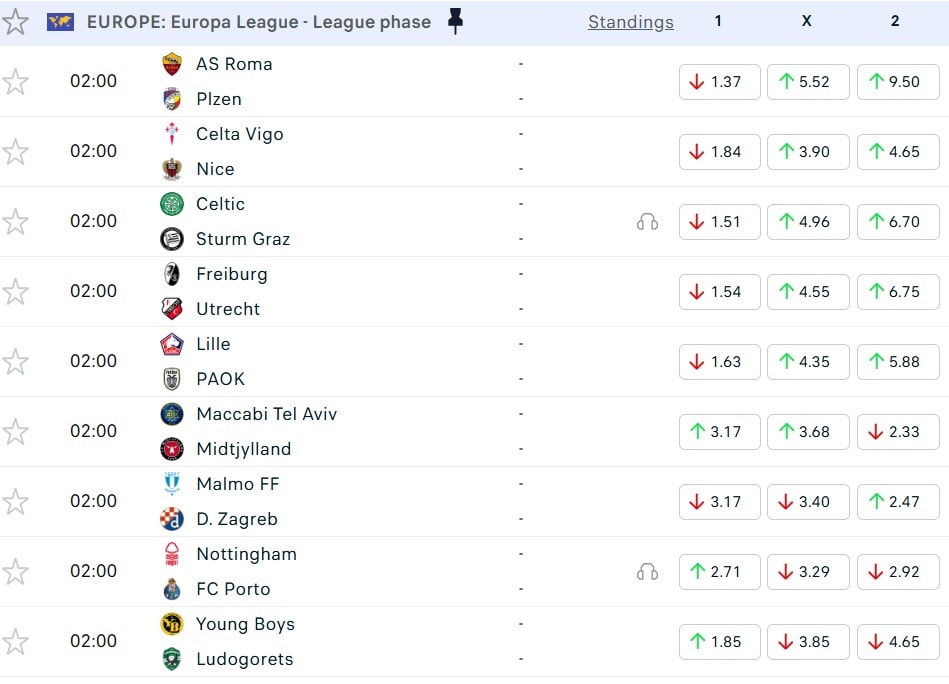Screen dimensions: 949x684
Task: Click the Young Boys team logo
Action: point(172,624)
